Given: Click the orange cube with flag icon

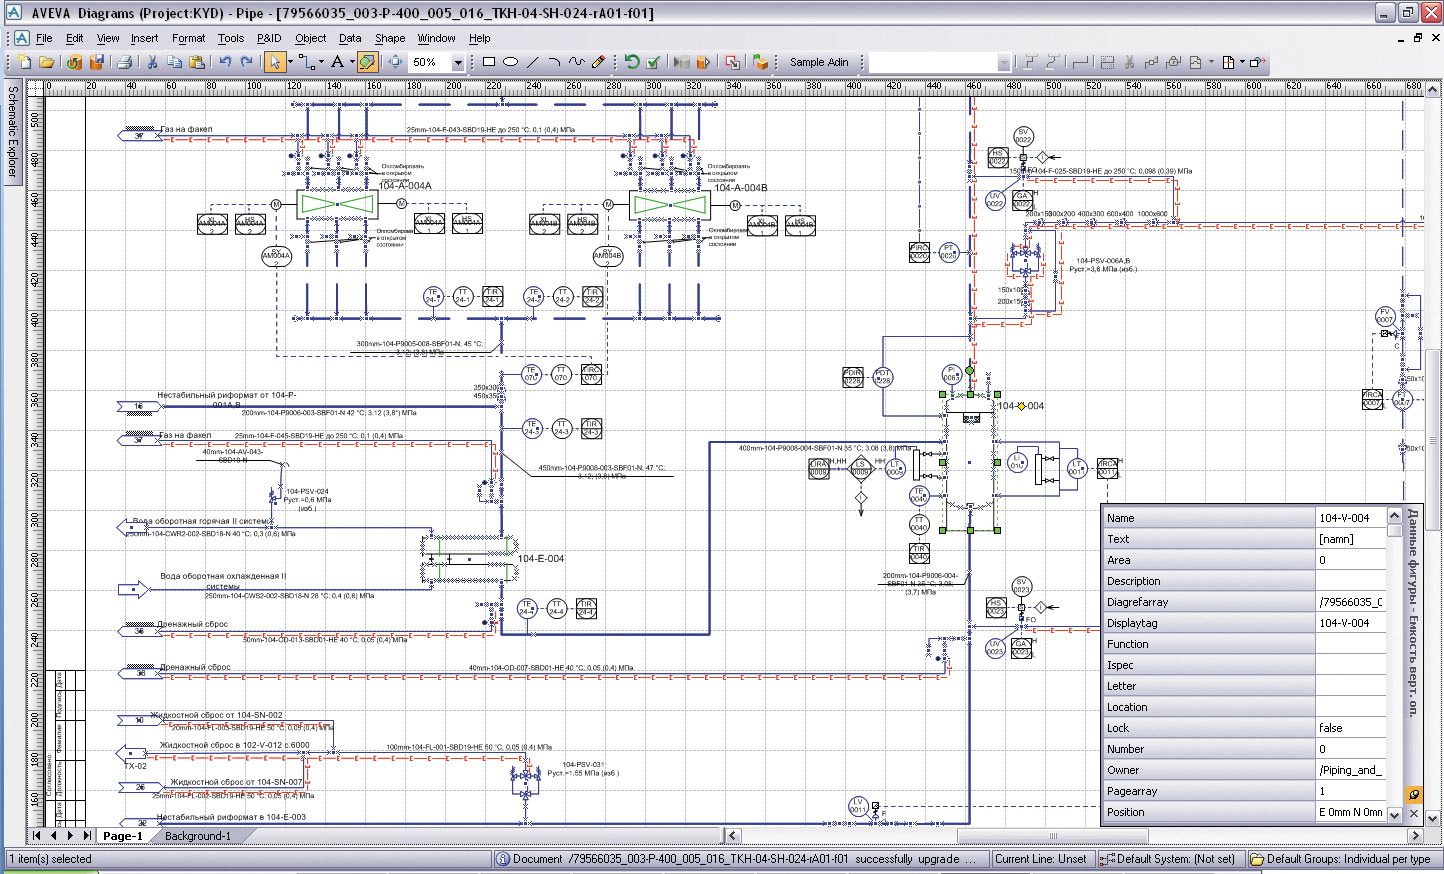Looking at the screenshot, I should (x=761, y=62).
